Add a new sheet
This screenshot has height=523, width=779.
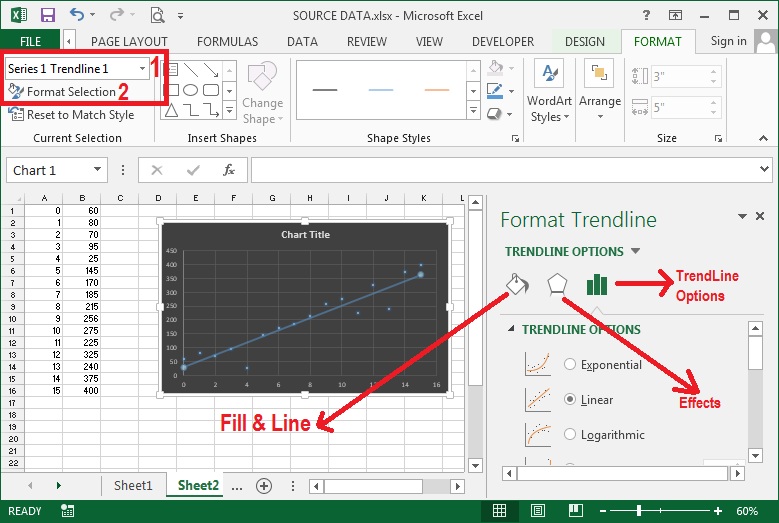click(264, 486)
